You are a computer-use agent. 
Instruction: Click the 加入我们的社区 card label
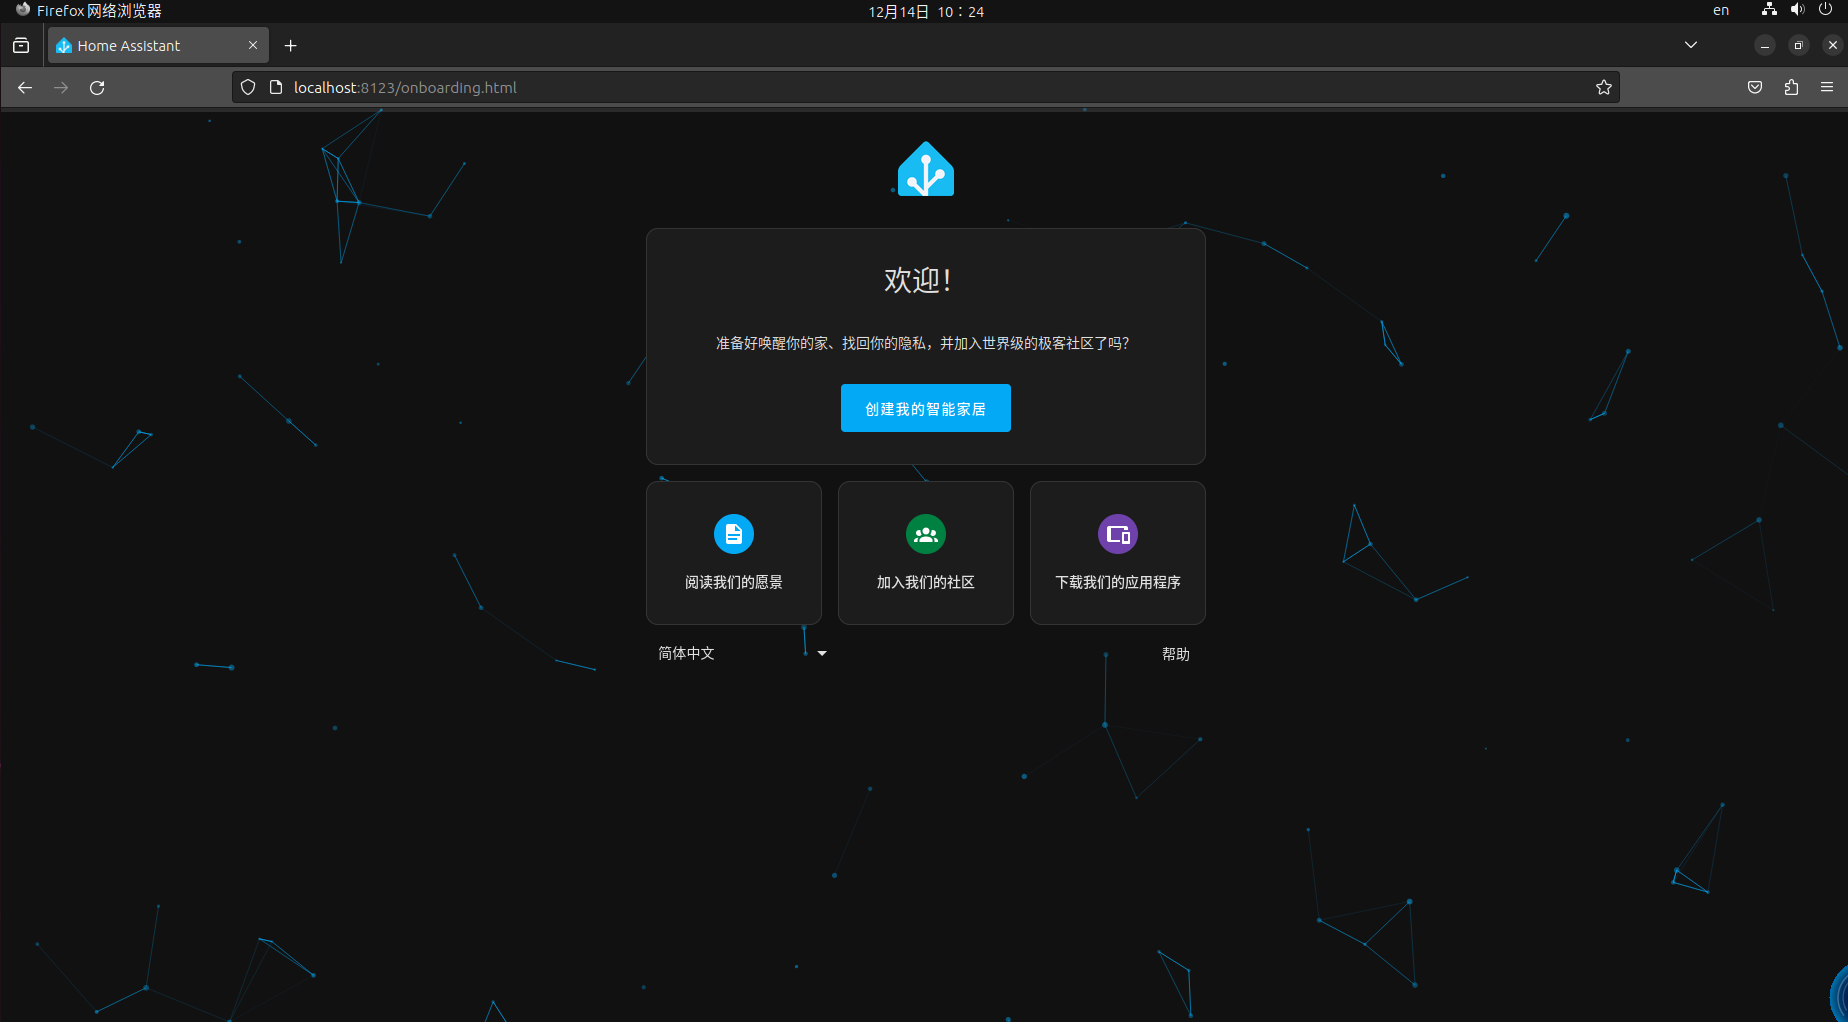926,582
